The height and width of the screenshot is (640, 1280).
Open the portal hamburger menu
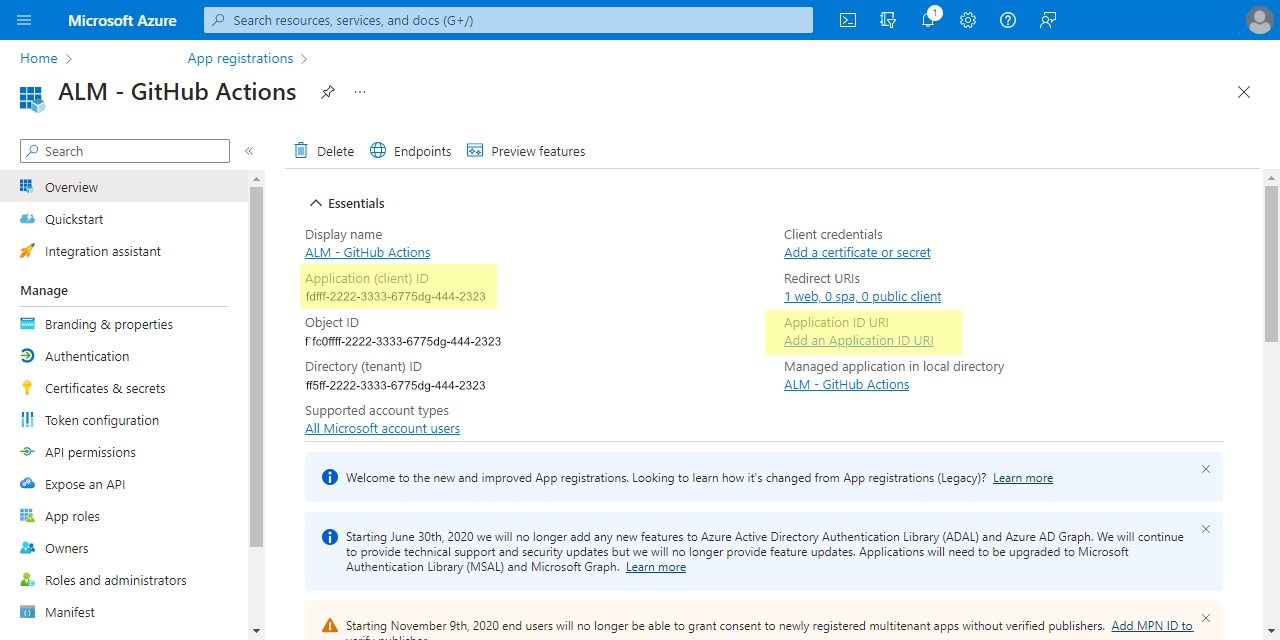(x=24, y=20)
